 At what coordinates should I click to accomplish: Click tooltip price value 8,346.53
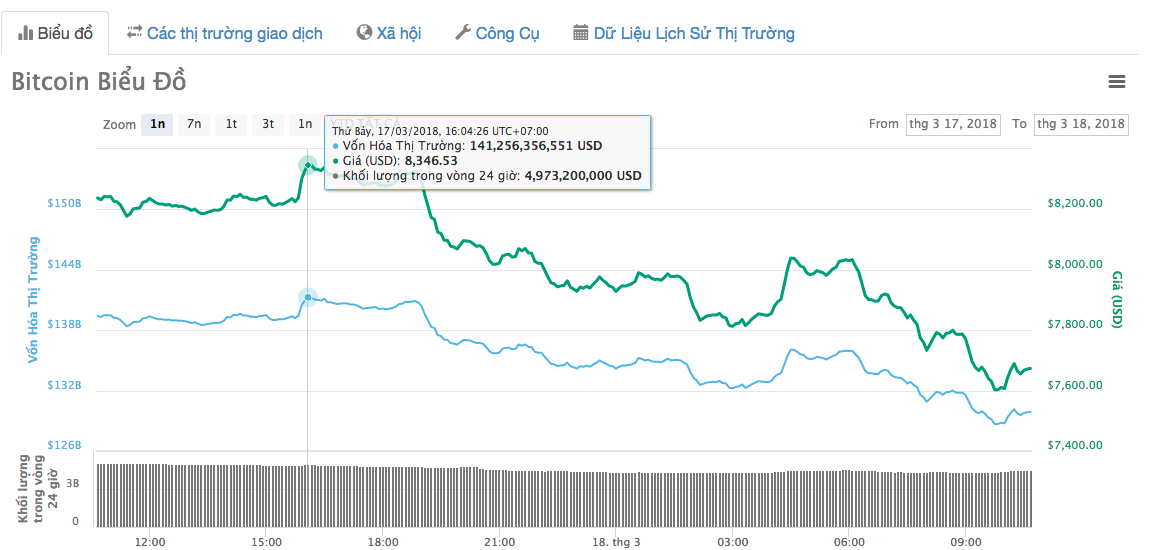[431, 161]
